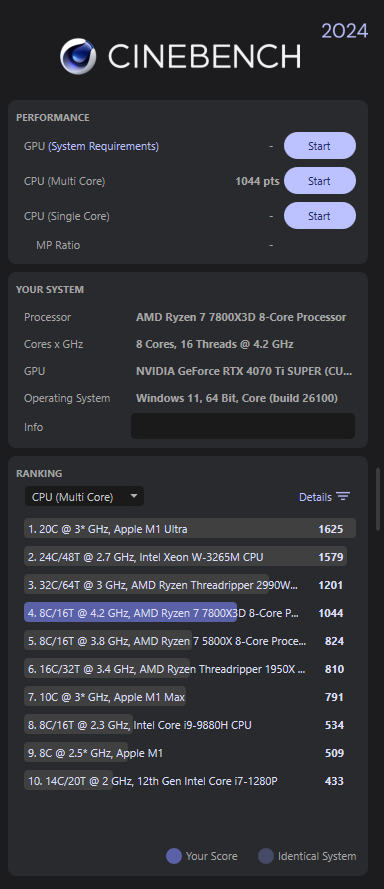Select the Ryzen 7 5800X ranking entry

click(190, 641)
